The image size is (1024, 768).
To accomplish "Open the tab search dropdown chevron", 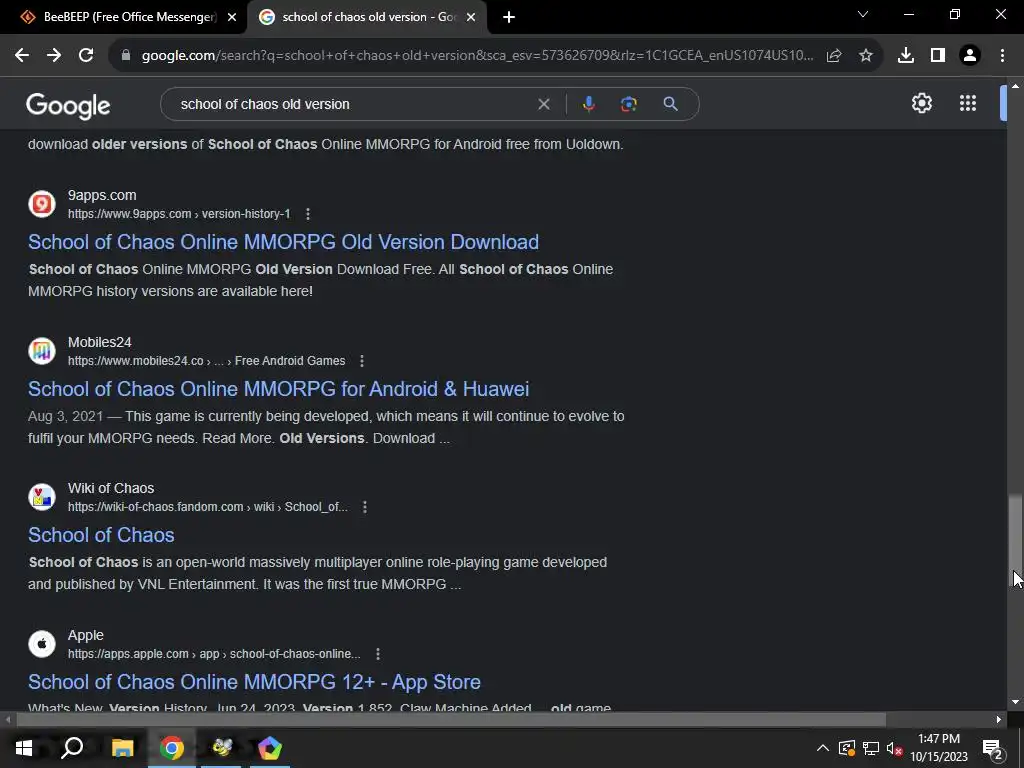I will tap(863, 14).
